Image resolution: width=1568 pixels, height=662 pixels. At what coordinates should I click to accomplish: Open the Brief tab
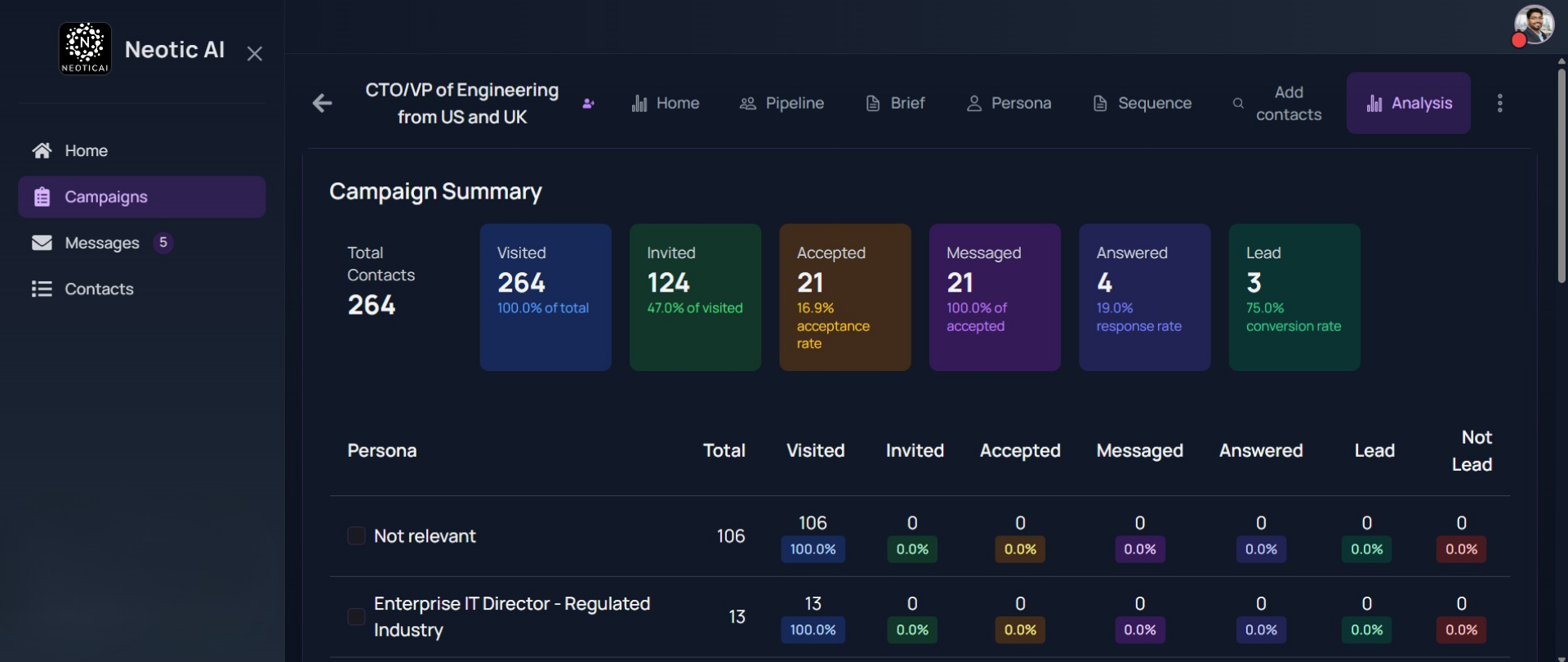(895, 103)
